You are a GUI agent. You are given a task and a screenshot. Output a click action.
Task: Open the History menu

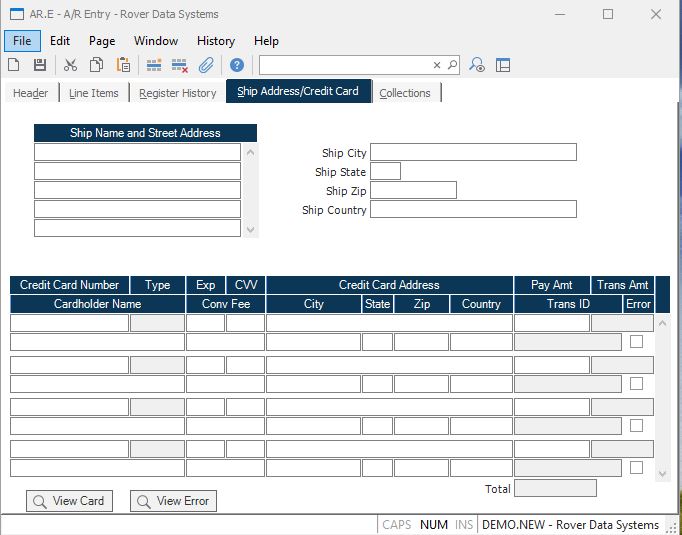click(x=215, y=41)
